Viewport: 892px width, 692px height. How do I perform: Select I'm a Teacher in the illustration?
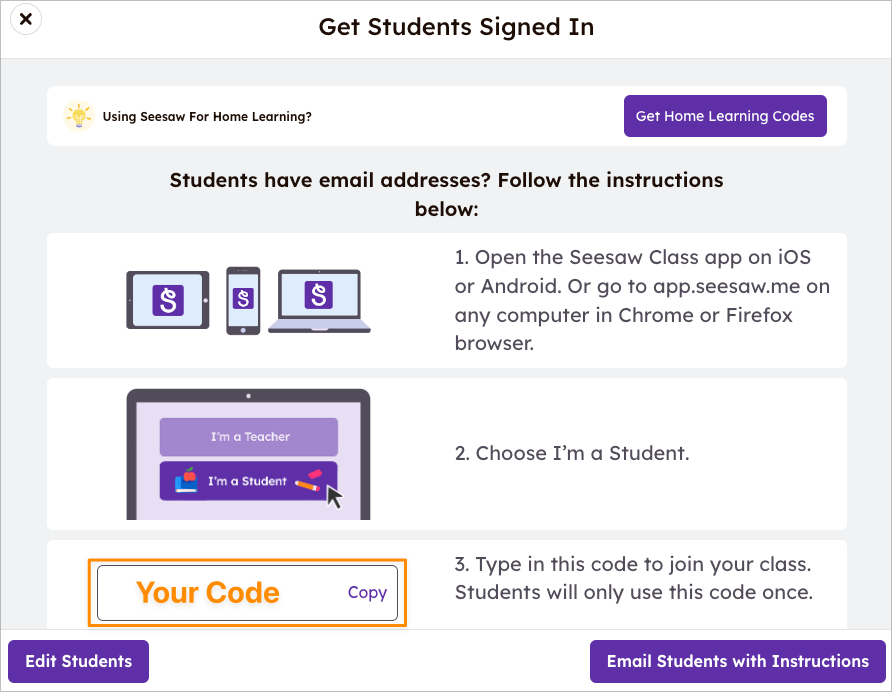click(249, 437)
